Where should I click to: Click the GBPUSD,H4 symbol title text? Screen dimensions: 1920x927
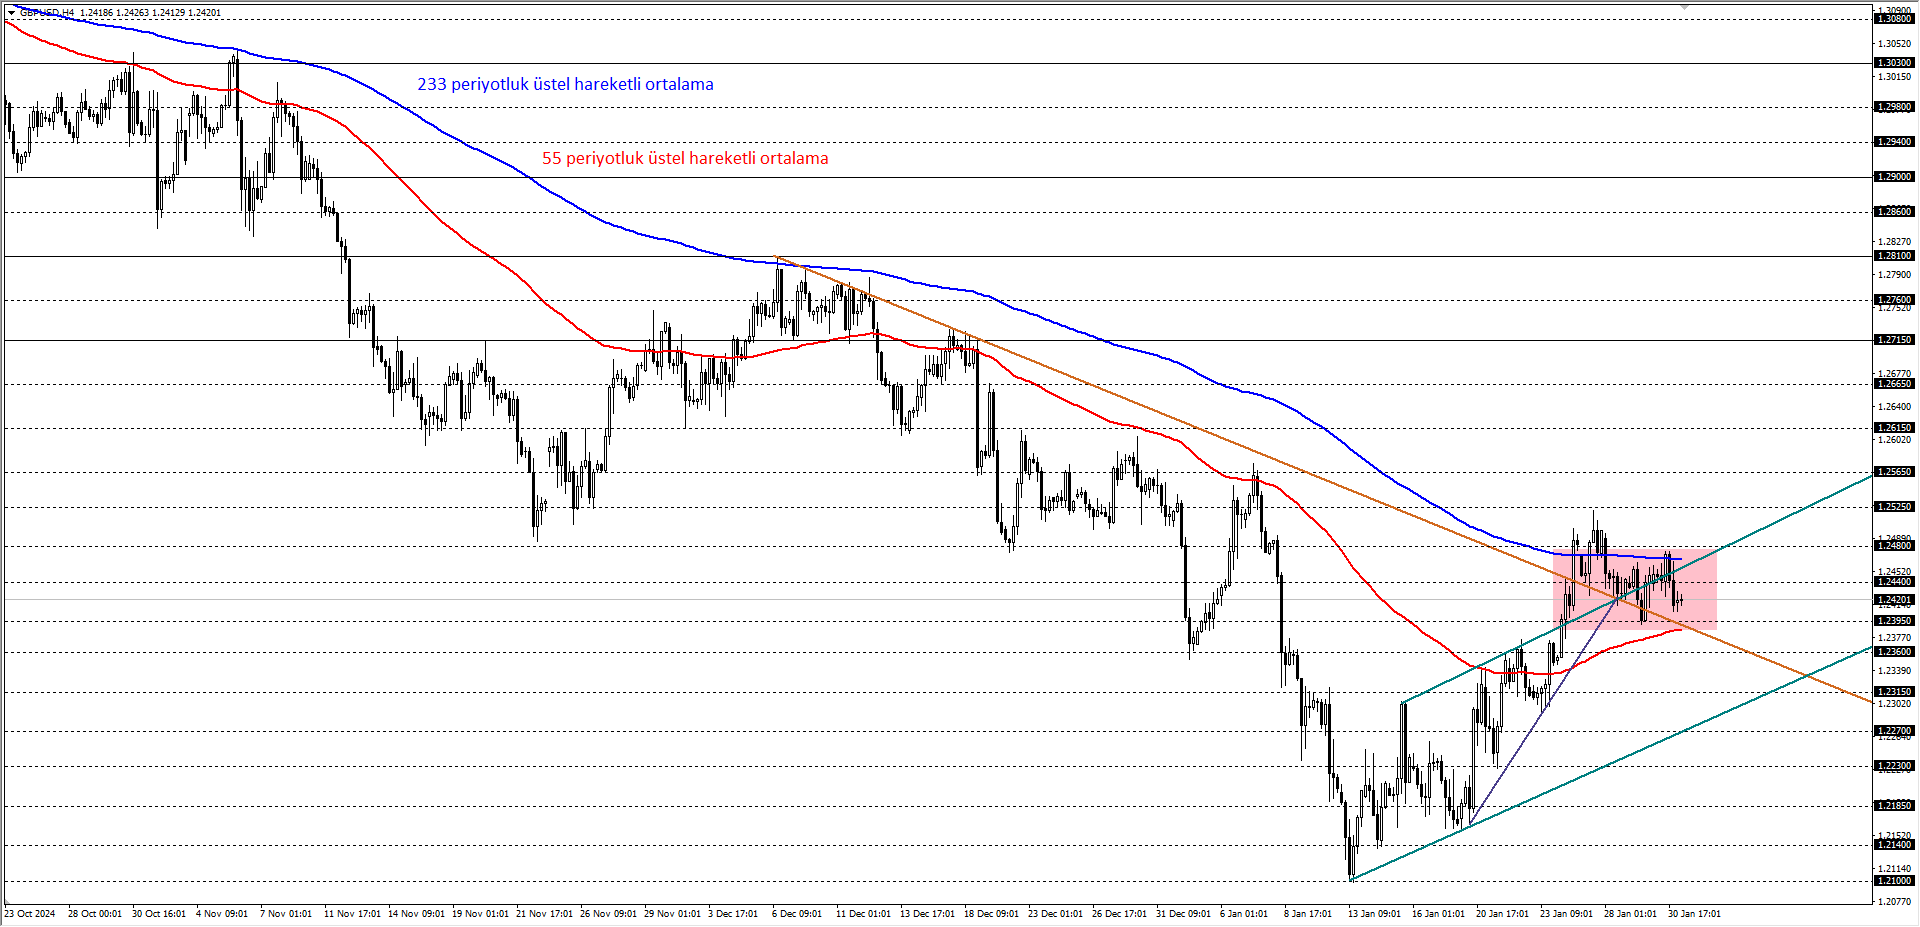[x=47, y=13]
